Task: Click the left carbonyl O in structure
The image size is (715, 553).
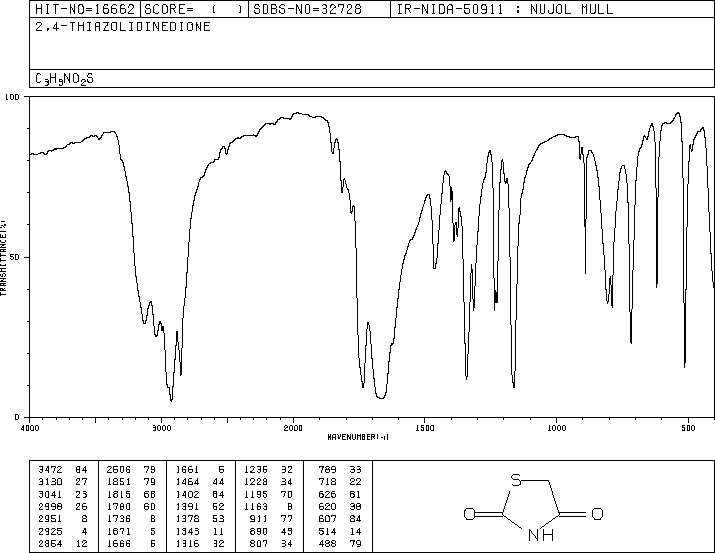Action: pos(470,514)
